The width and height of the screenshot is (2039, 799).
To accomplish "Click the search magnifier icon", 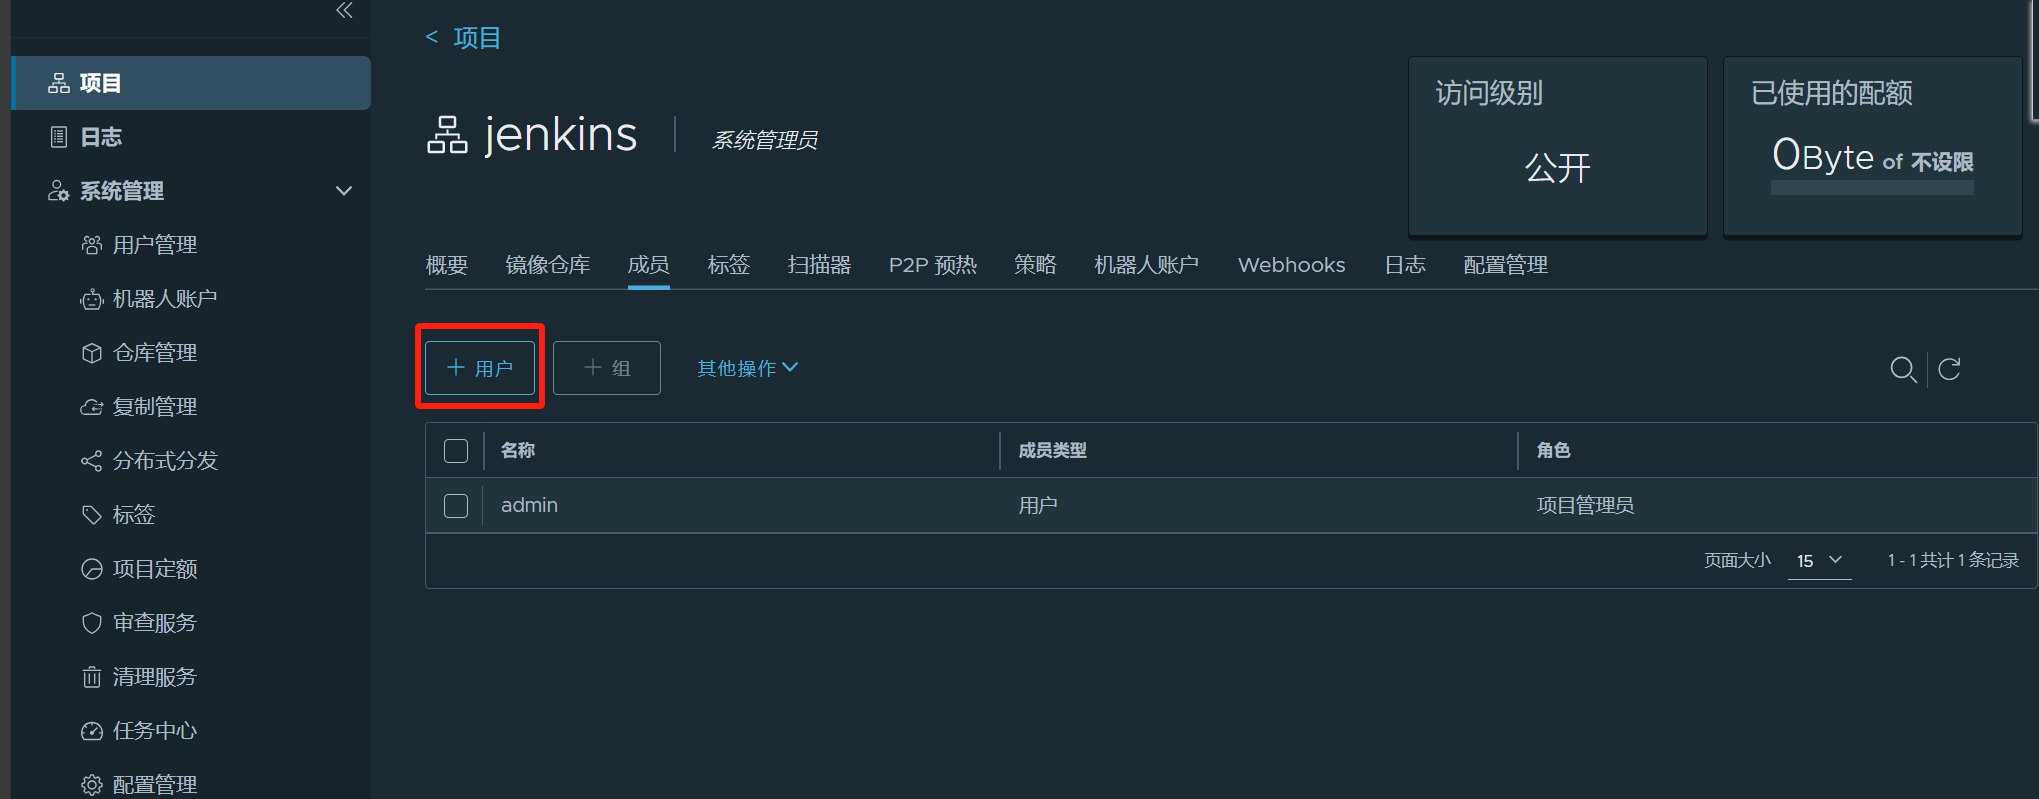I will pos(1902,369).
